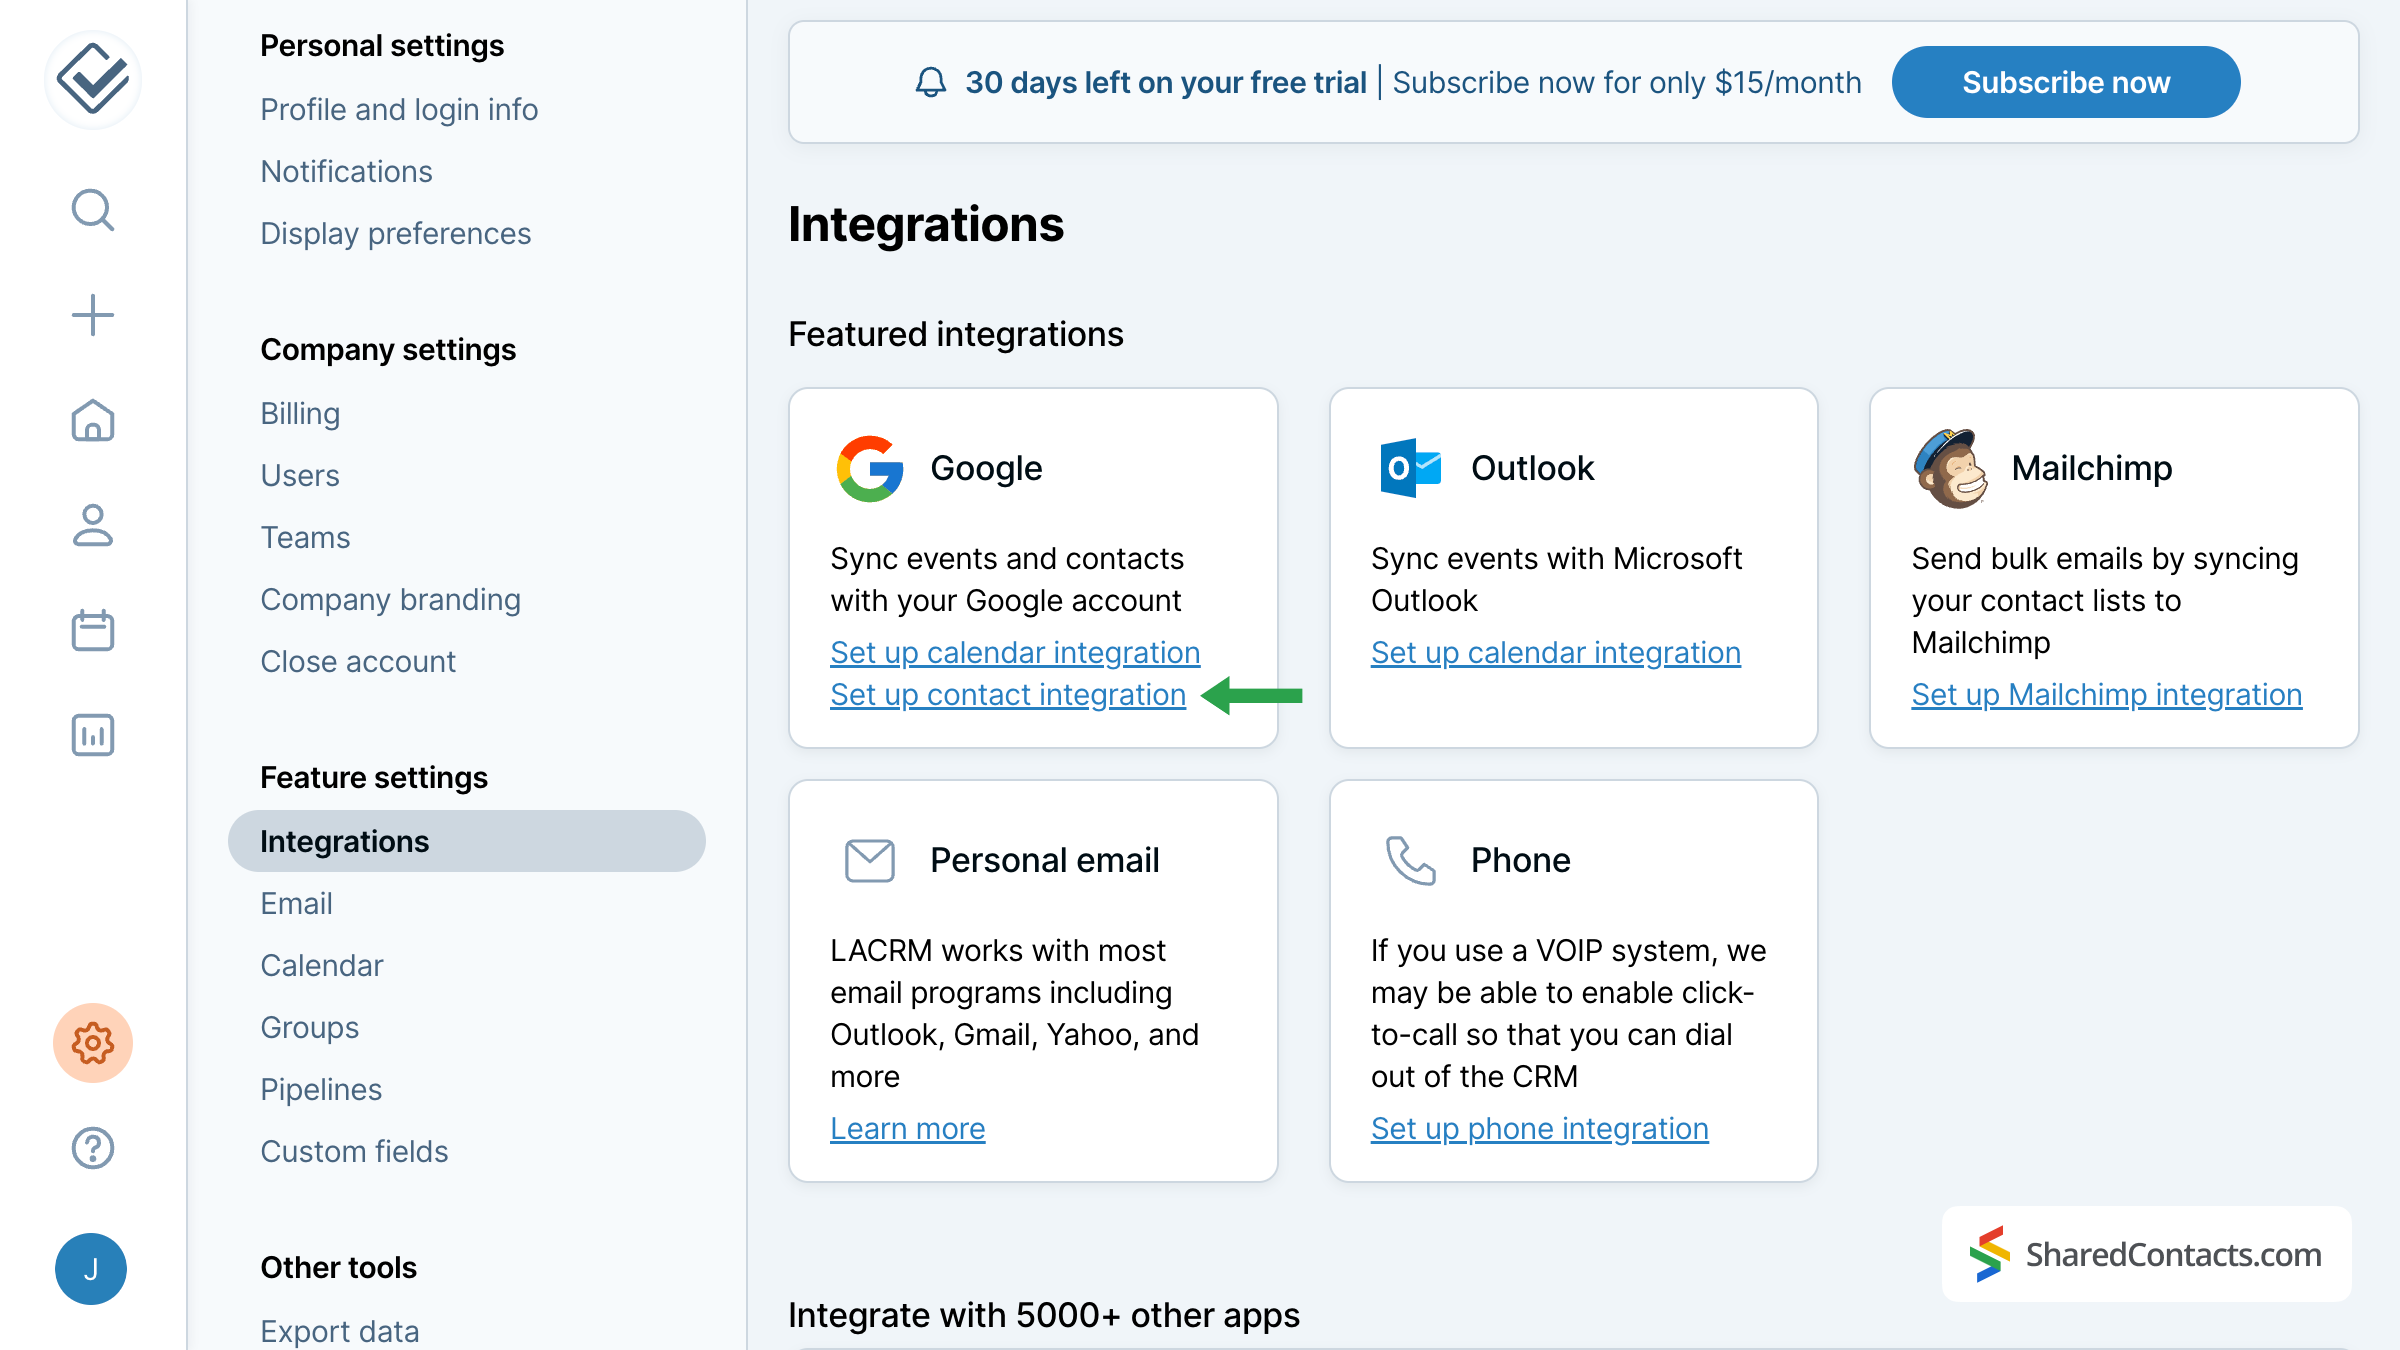The height and width of the screenshot is (1350, 2400).
Task: Go to Billing settings
Action: (300, 413)
